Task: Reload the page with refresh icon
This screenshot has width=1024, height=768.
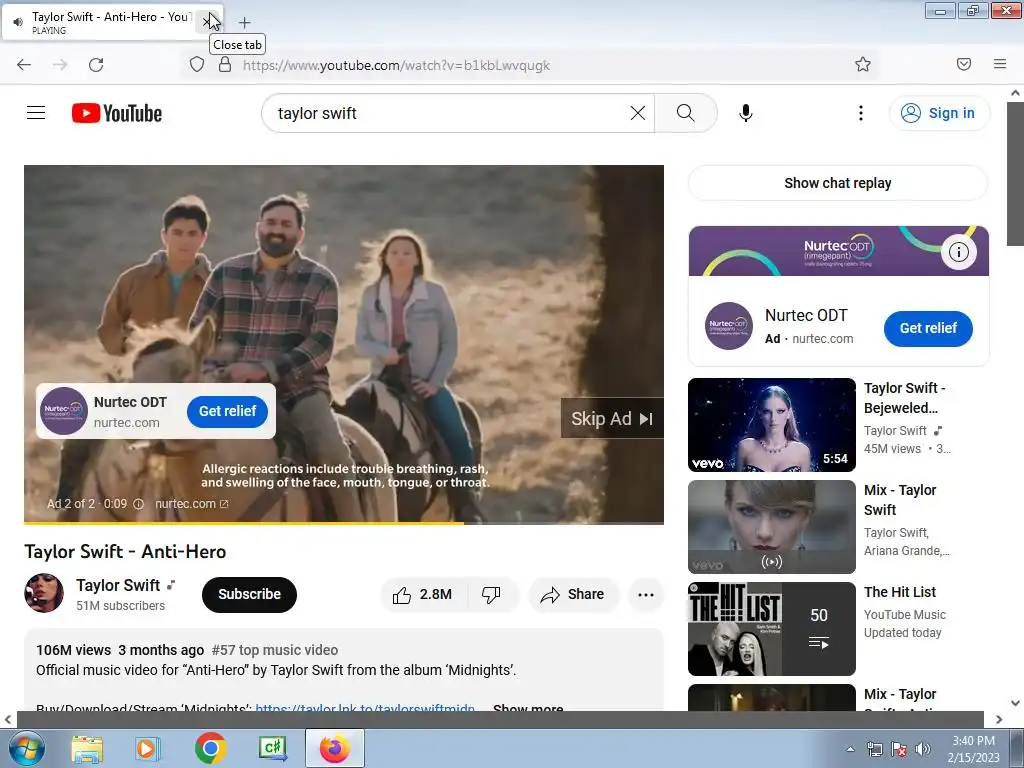Action: [x=96, y=65]
